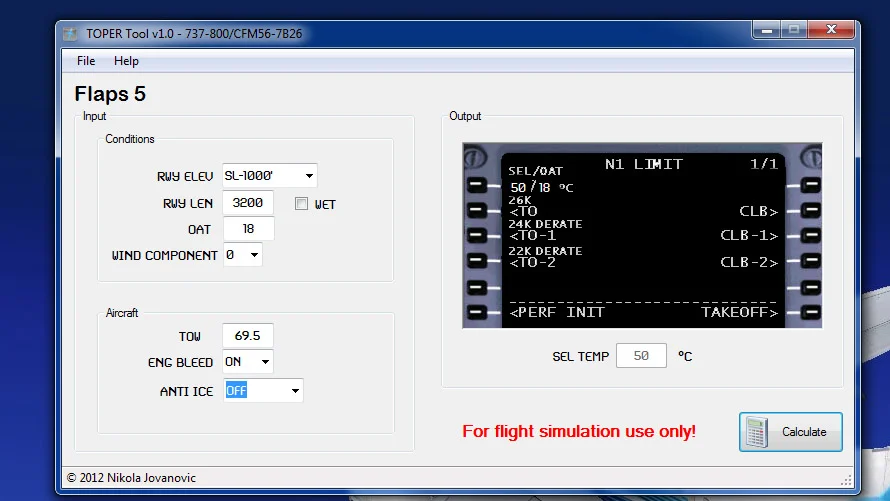The width and height of the screenshot is (890, 501).
Task: Click the Flaps 5 heading
Action: click(x=110, y=94)
